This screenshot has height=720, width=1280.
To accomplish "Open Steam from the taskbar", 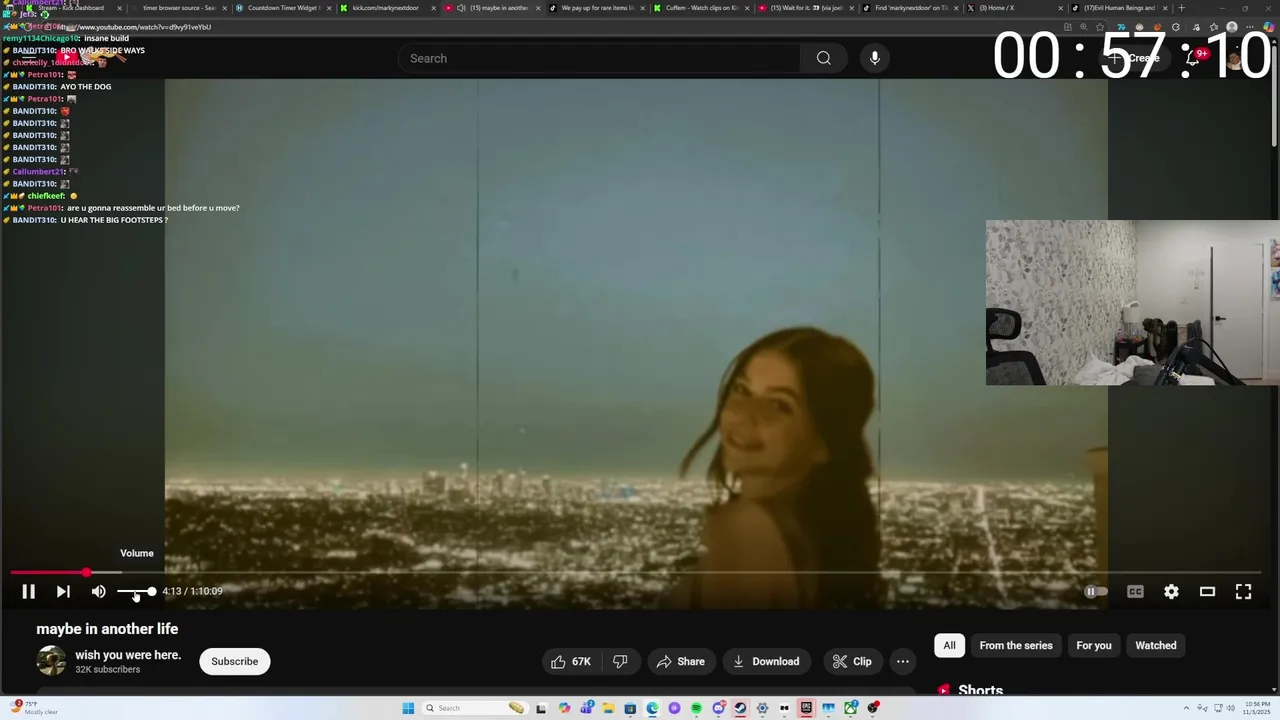I will 741,708.
